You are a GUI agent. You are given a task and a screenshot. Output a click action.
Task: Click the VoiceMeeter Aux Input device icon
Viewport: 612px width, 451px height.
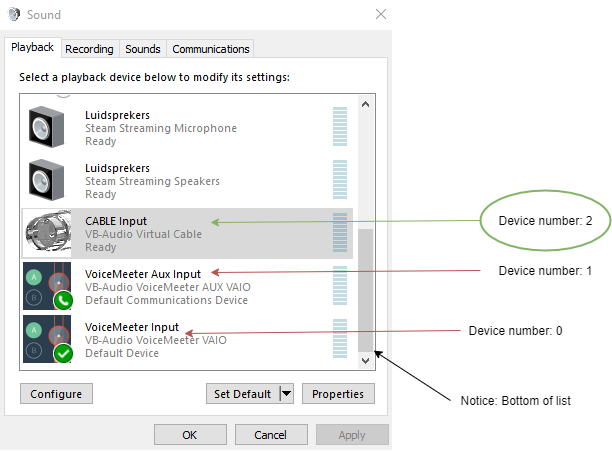[x=48, y=286]
